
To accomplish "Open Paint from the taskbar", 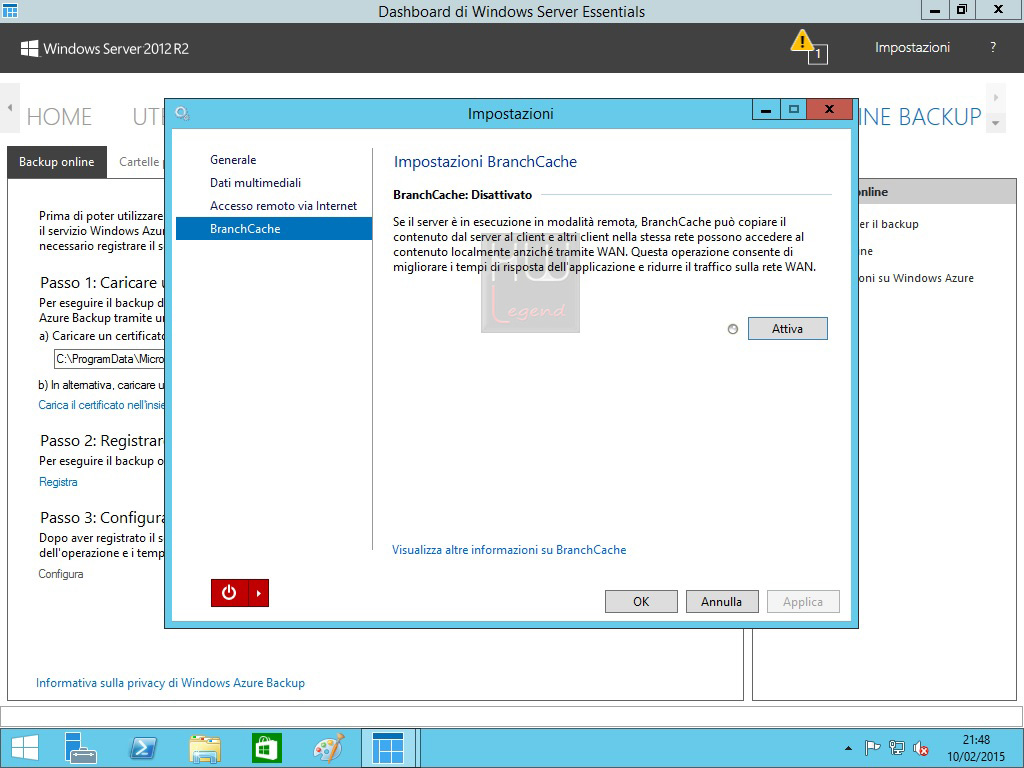I will pos(328,748).
